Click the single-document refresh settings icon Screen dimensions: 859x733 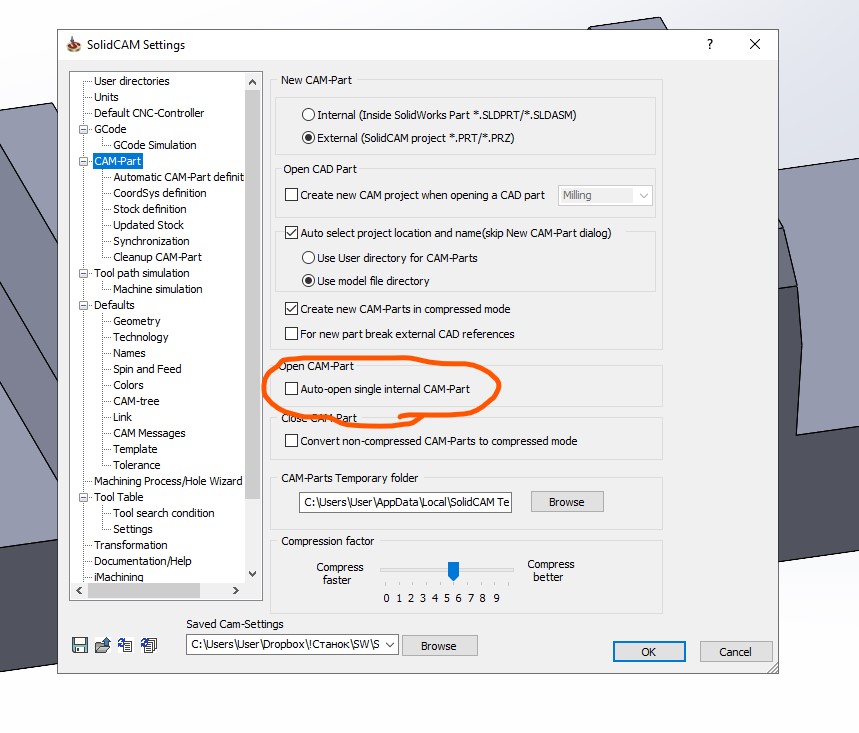pyautogui.click(x=125, y=645)
